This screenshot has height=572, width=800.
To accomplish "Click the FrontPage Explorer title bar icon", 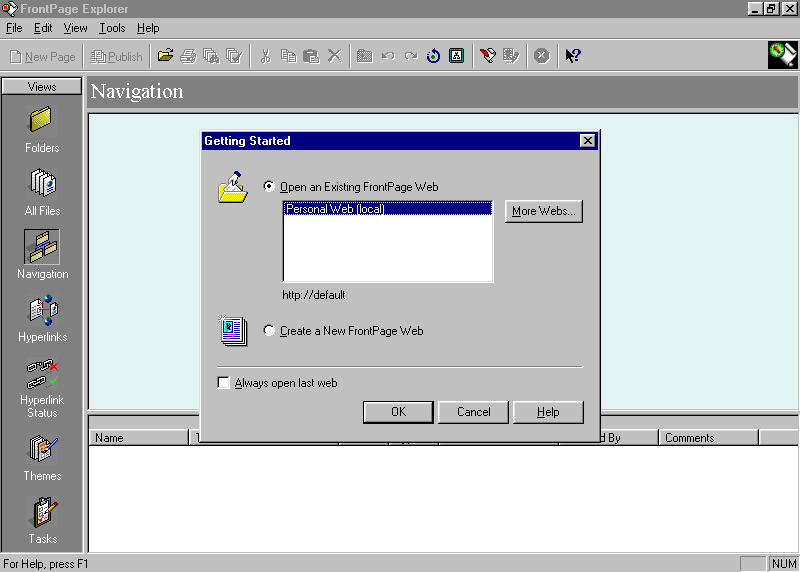I will point(9,9).
